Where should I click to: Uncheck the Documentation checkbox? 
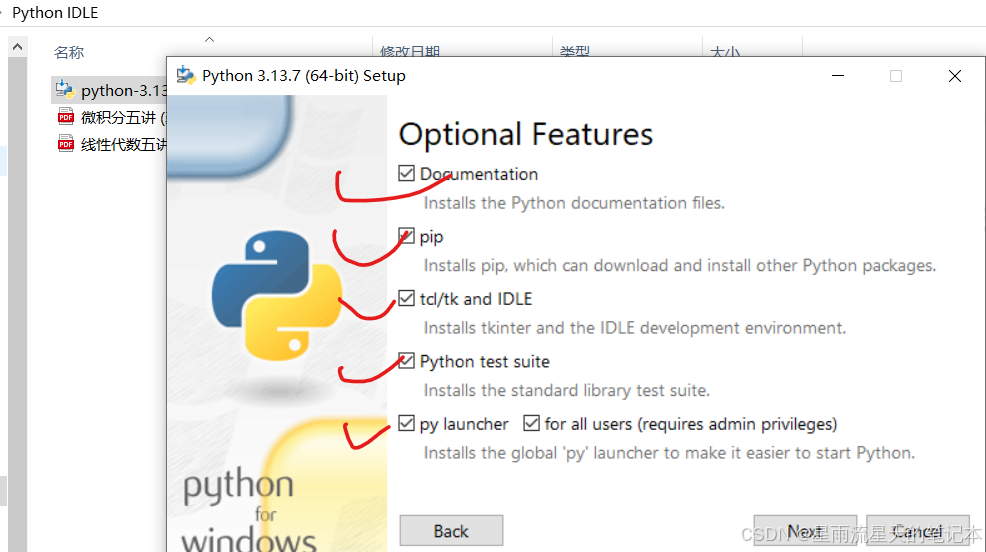[x=406, y=174]
